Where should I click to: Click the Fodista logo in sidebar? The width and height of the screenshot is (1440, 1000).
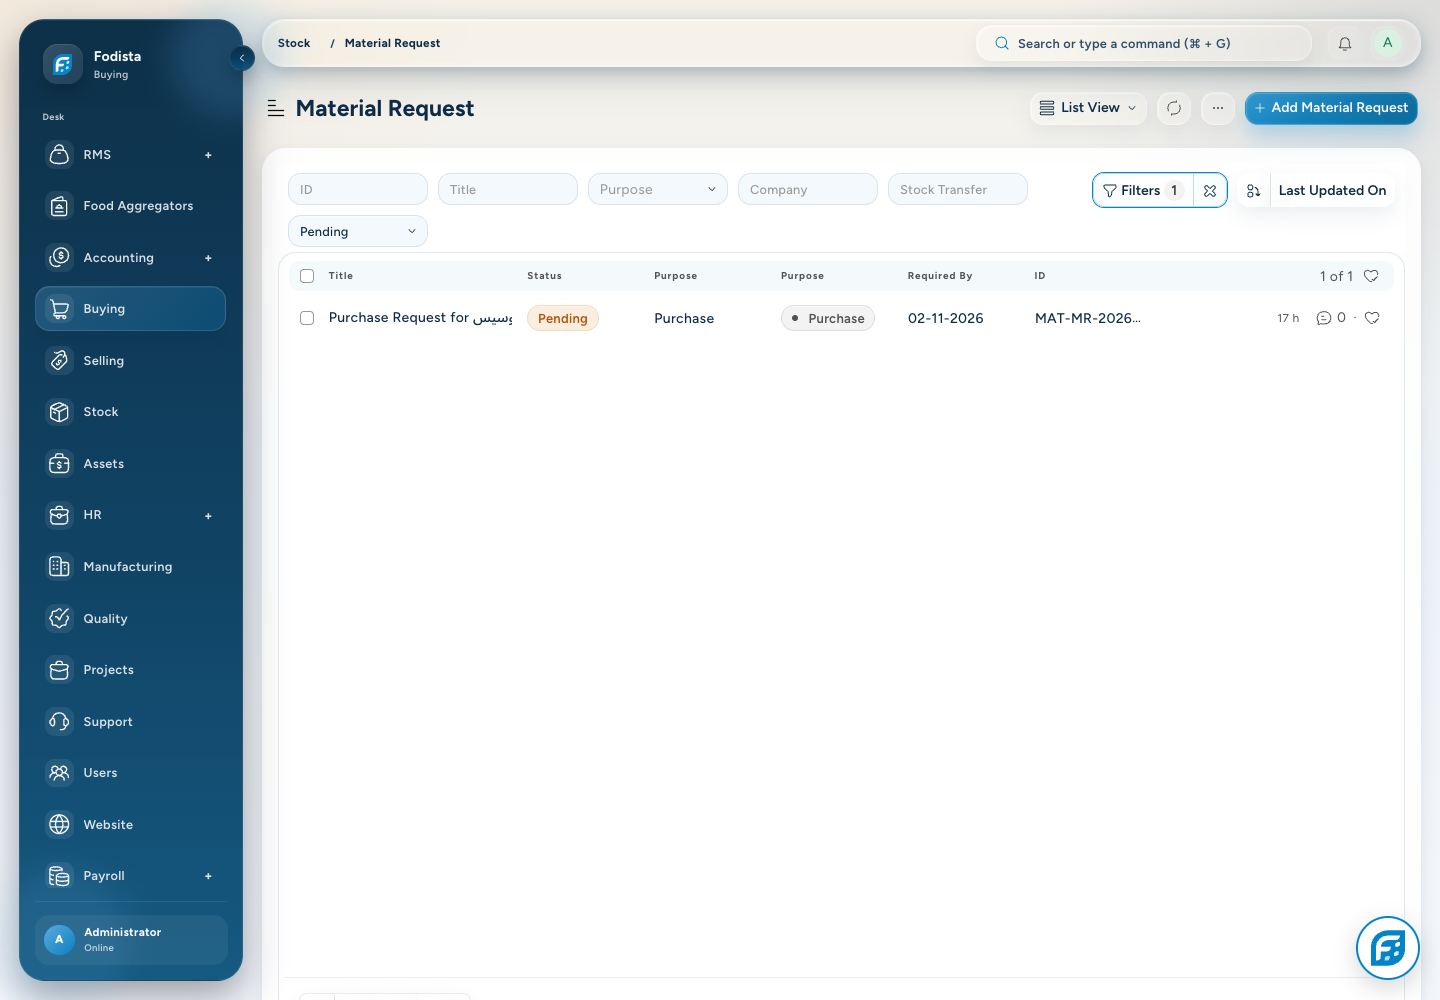coord(62,65)
